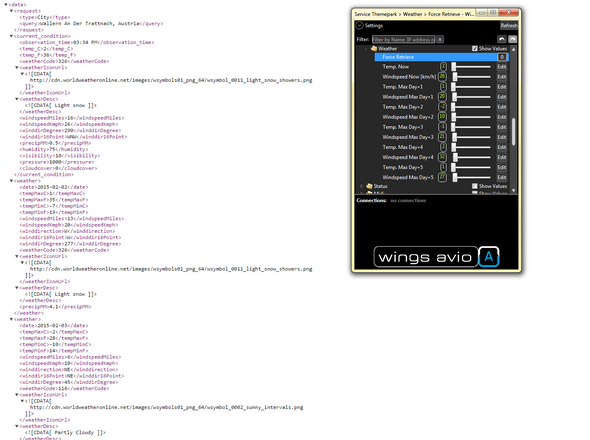Click the wings avio A logo icon
This screenshot has width=590, height=440.
(489, 257)
